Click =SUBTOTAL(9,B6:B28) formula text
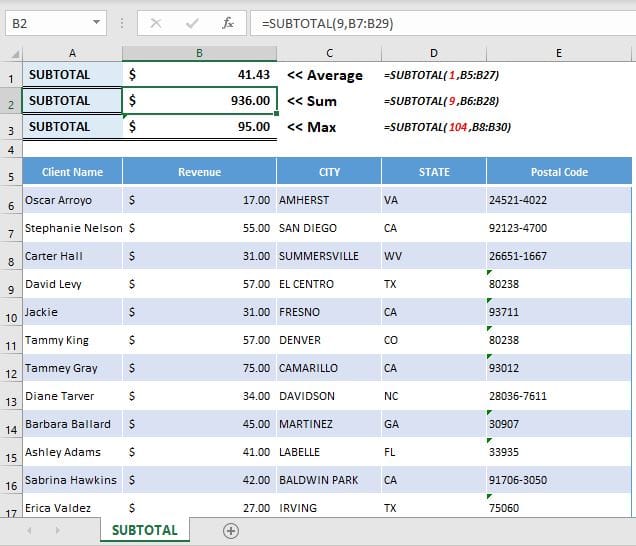This screenshot has width=636, height=546. pyautogui.click(x=441, y=101)
